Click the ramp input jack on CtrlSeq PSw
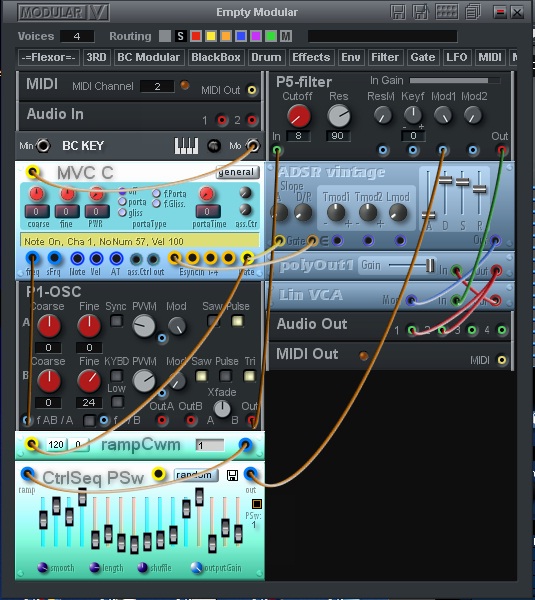Image resolution: width=535 pixels, height=600 pixels. point(27,474)
